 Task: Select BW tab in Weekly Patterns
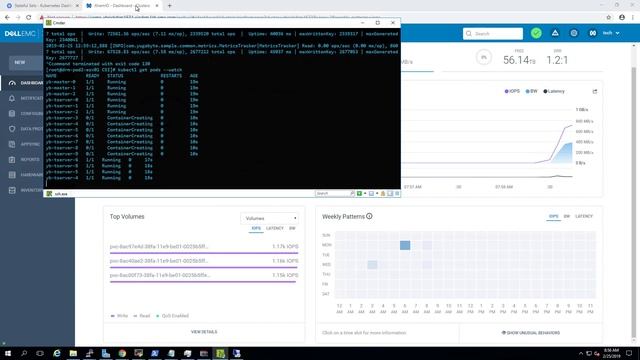pyautogui.click(x=567, y=216)
